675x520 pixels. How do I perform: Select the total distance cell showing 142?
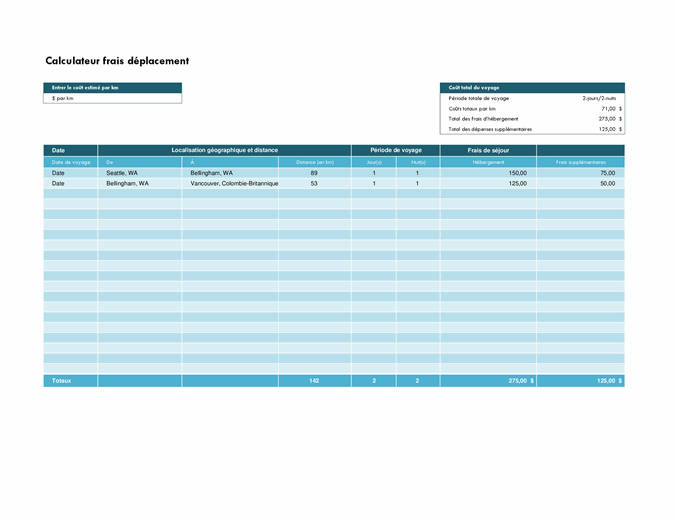pyautogui.click(x=314, y=381)
